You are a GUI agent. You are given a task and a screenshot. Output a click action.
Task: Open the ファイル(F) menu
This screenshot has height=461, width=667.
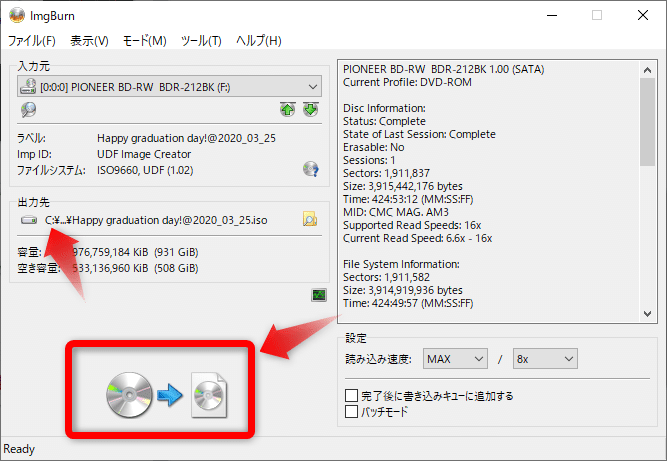pos(32,41)
